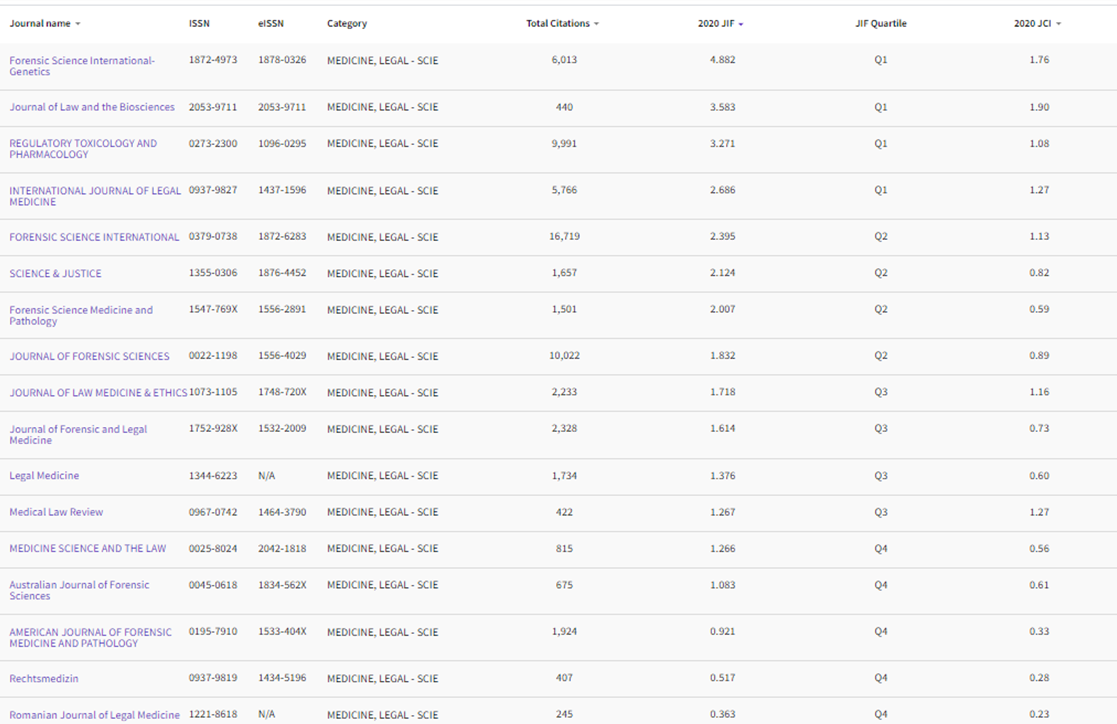Open Journal of Forensic and Legal Medicine
1117x724 pixels.
pyautogui.click(x=78, y=435)
